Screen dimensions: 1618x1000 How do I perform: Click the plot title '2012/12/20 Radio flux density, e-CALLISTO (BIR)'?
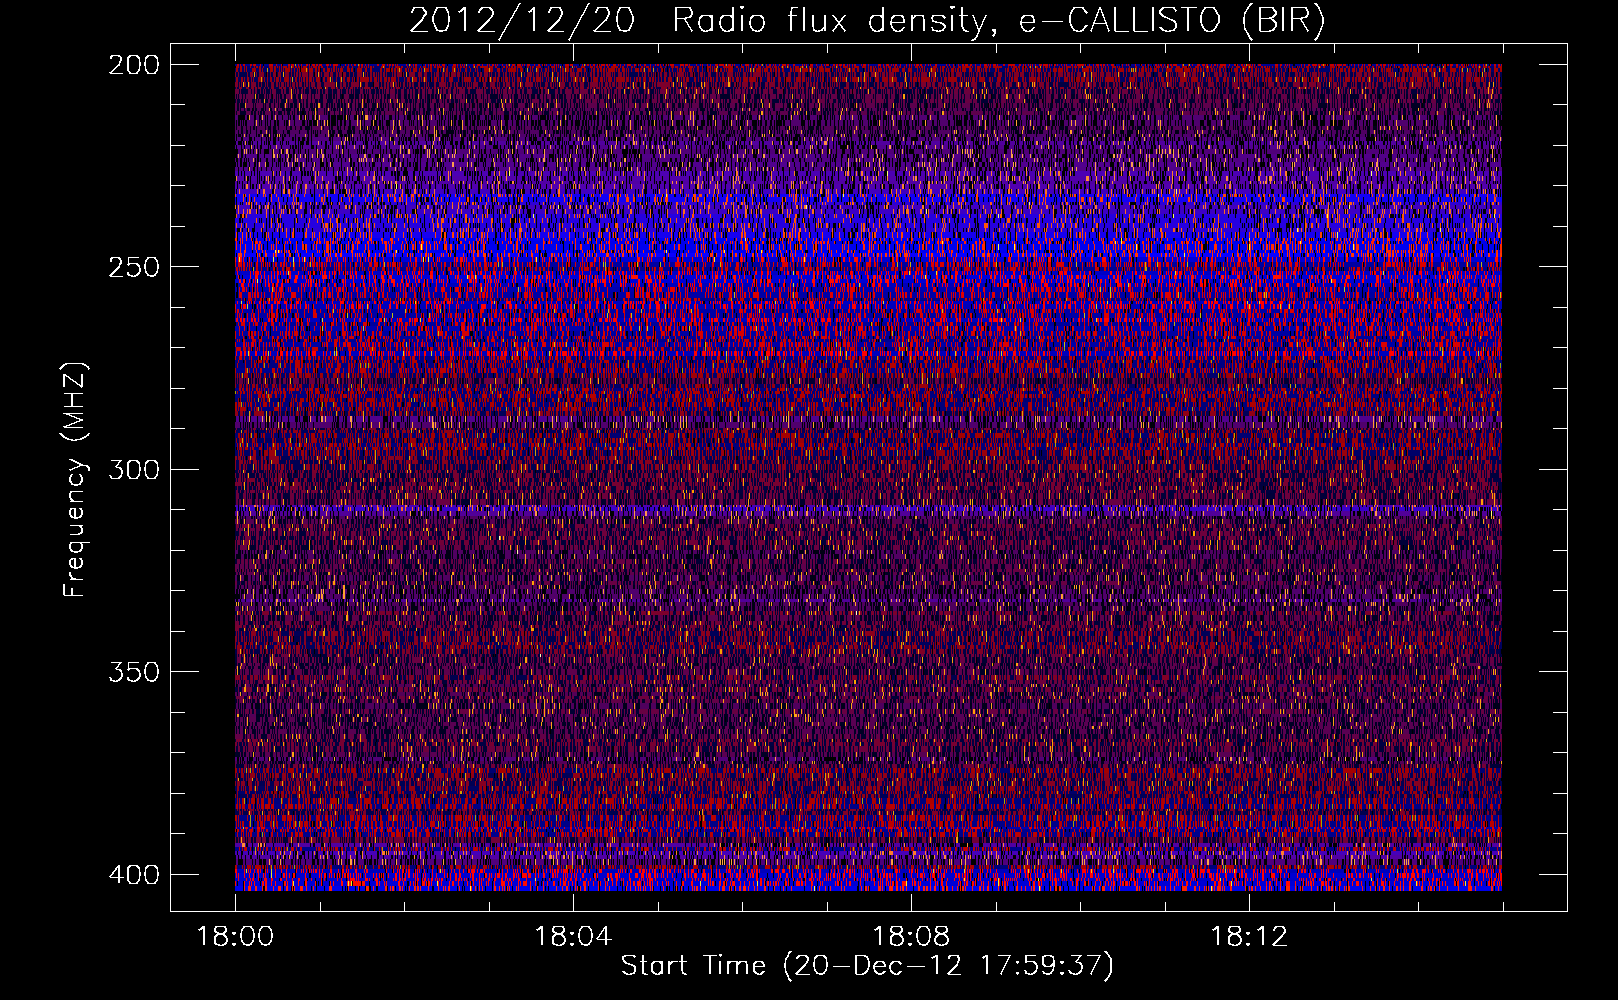867,20
